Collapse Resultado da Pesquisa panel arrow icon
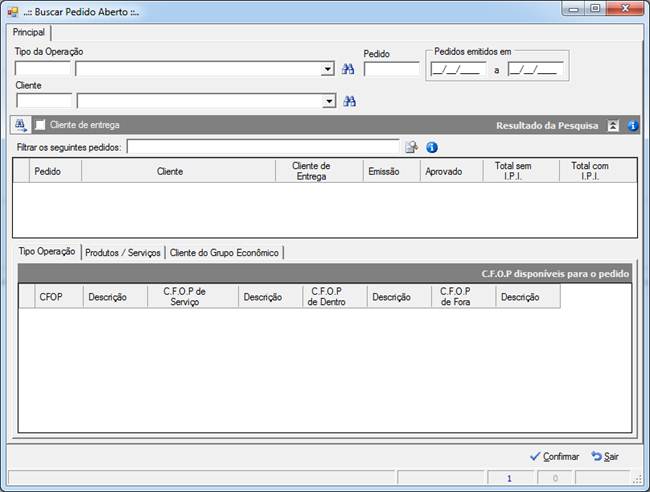The image size is (650, 492). click(x=613, y=126)
